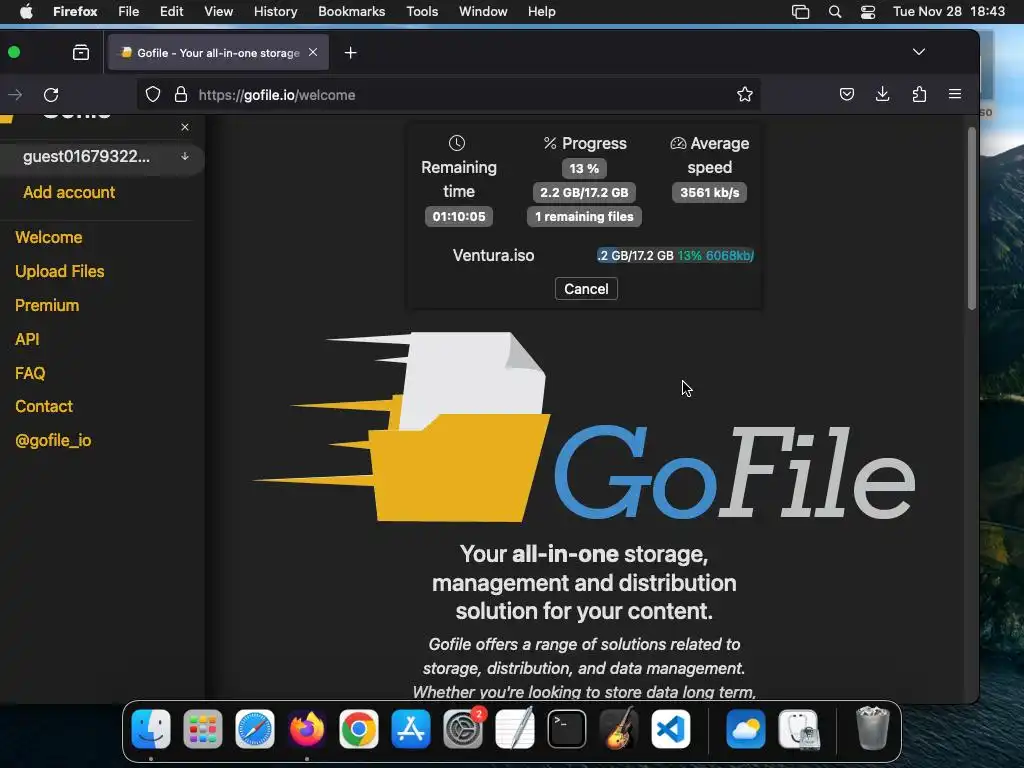This screenshot has height=768, width=1024.
Task: Open the File menu
Action: (x=128, y=12)
